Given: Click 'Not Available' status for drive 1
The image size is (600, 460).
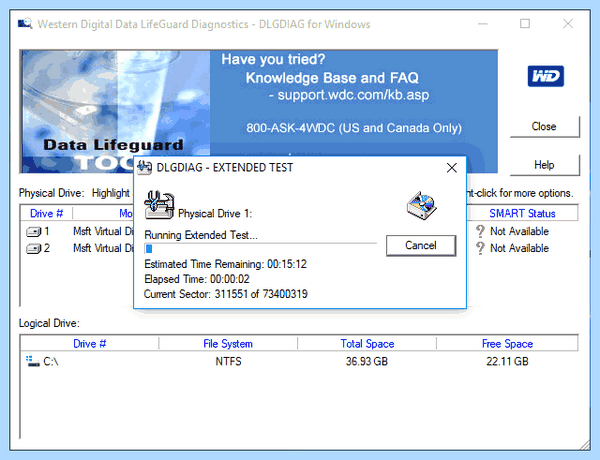Looking at the screenshot, I should click(x=519, y=231).
